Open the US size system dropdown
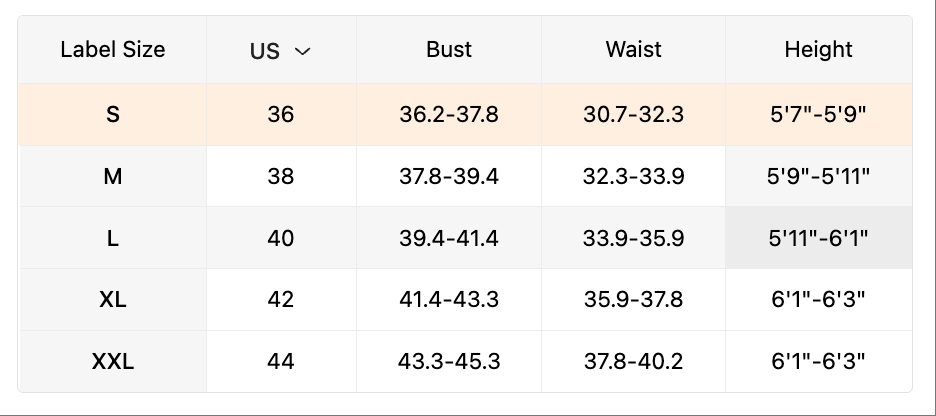Screen dimensions: 936x416 click(x=281, y=50)
